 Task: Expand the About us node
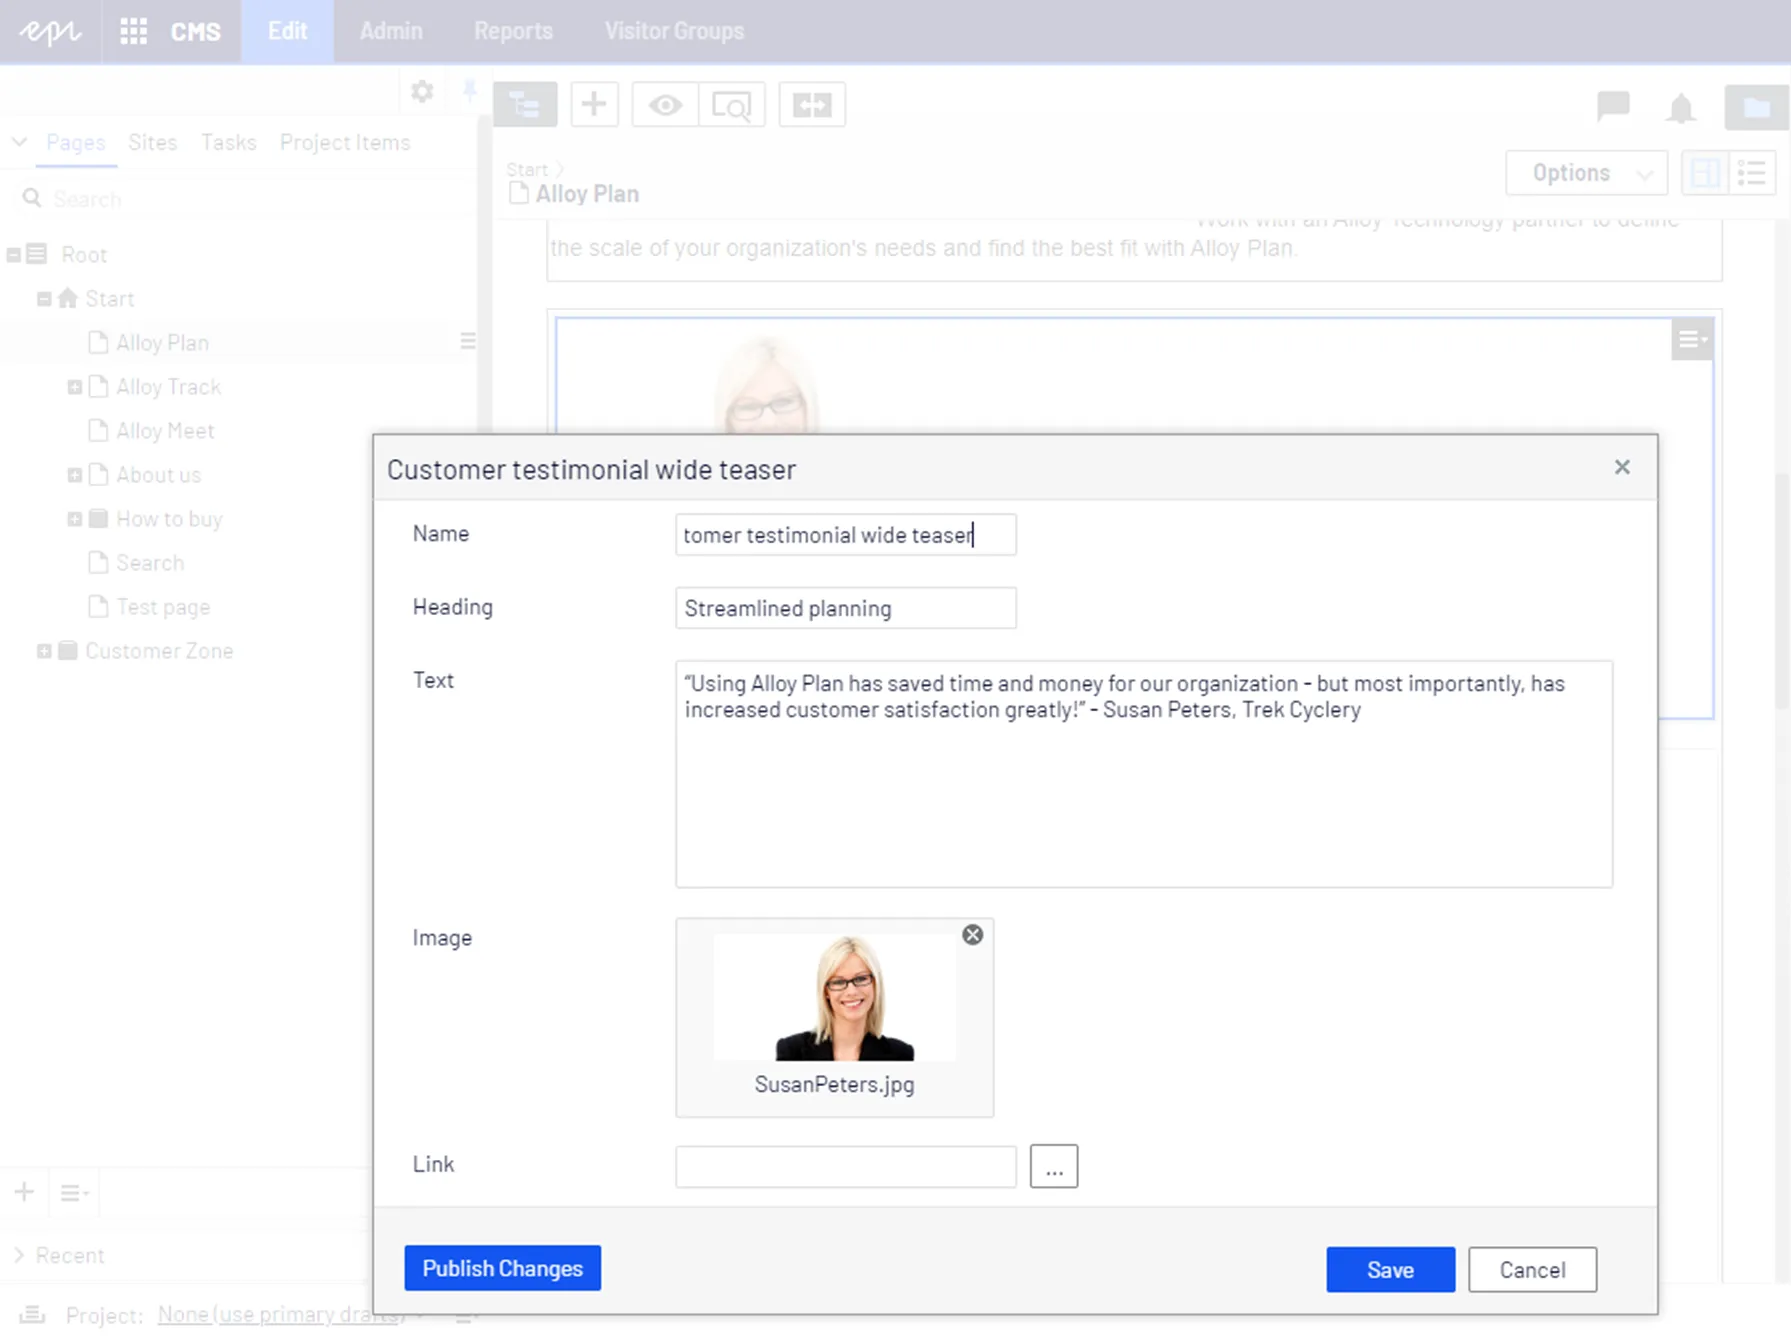pyautogui.click(x=74, y=475)
